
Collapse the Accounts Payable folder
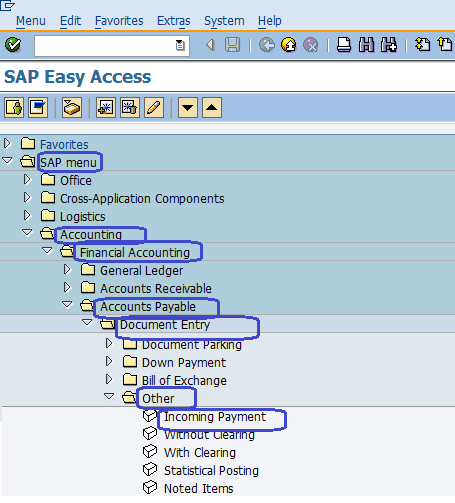pyautogui.click(x=67, y=304)
